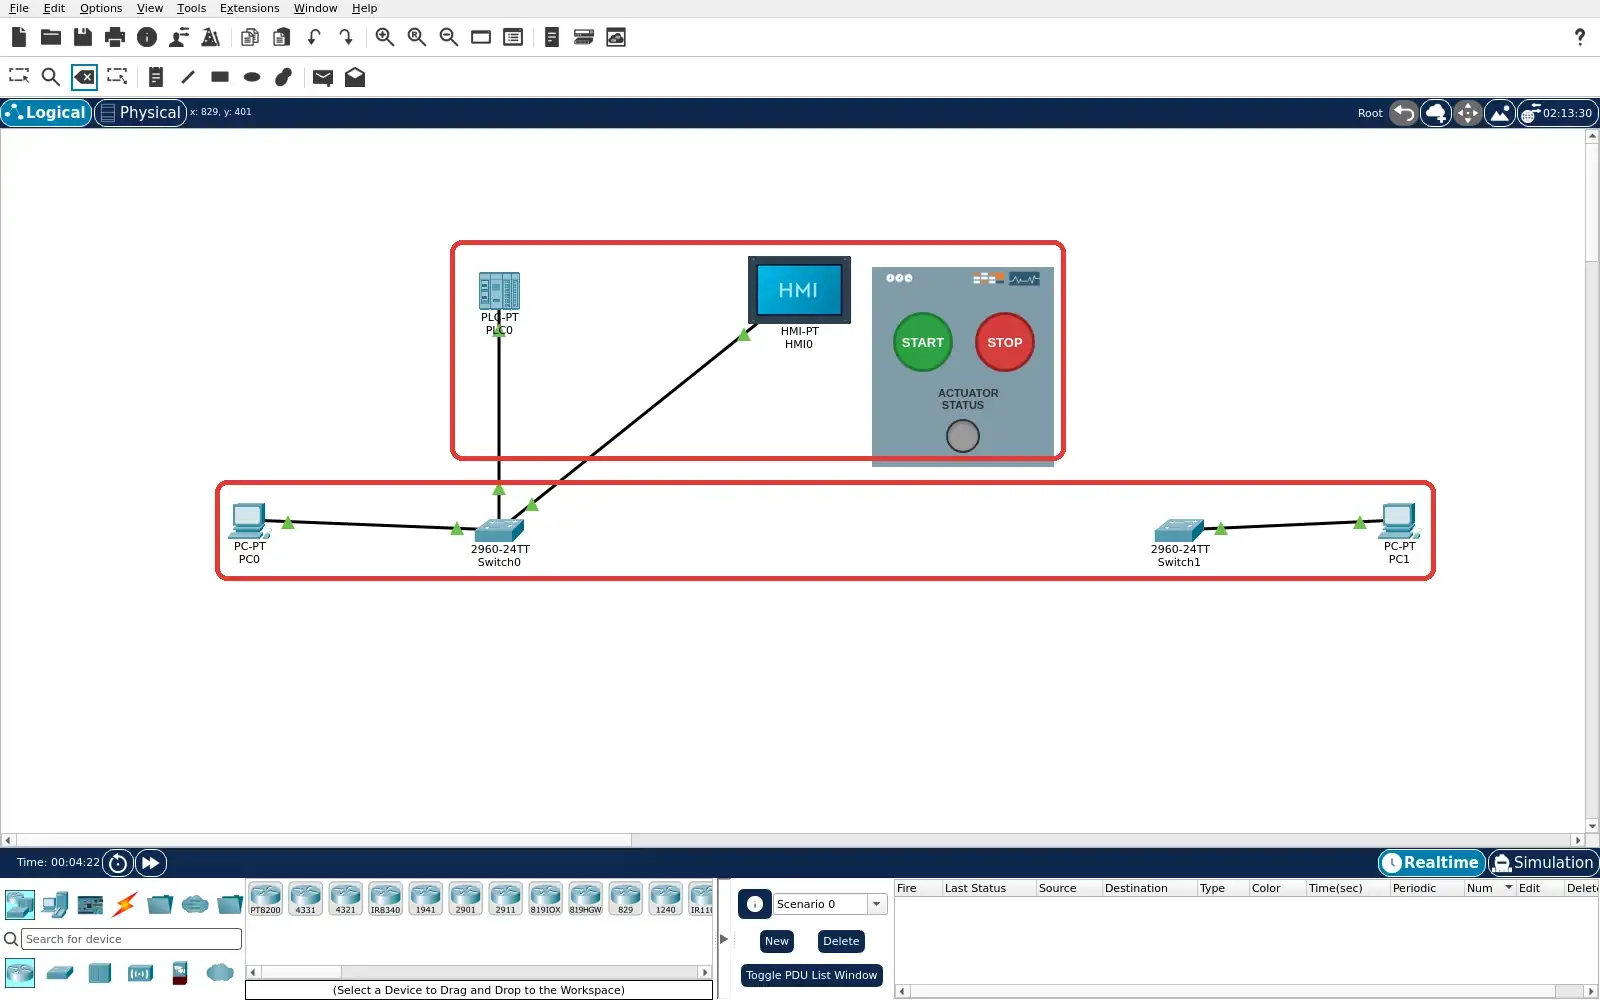Select the Switch0 device in workspace

(499, 531)
